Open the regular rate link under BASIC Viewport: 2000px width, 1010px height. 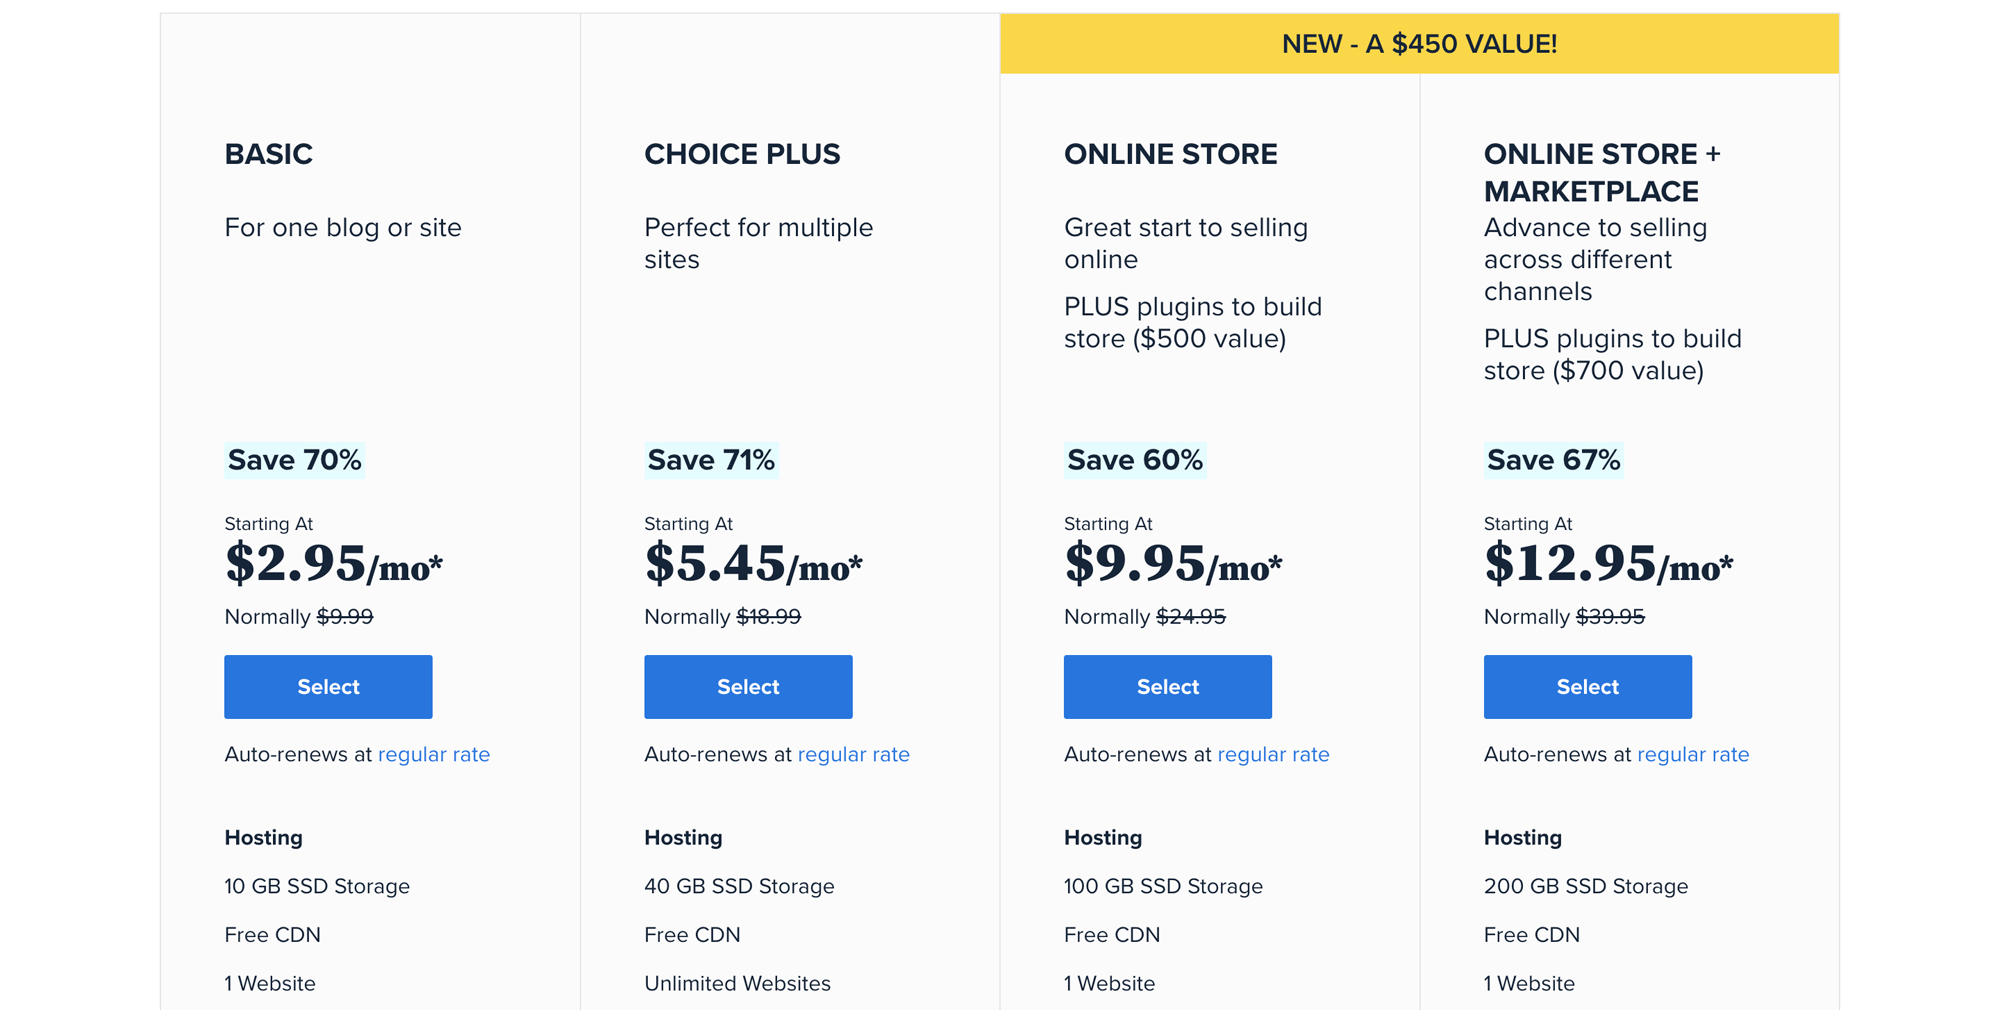tap(434, 754)
